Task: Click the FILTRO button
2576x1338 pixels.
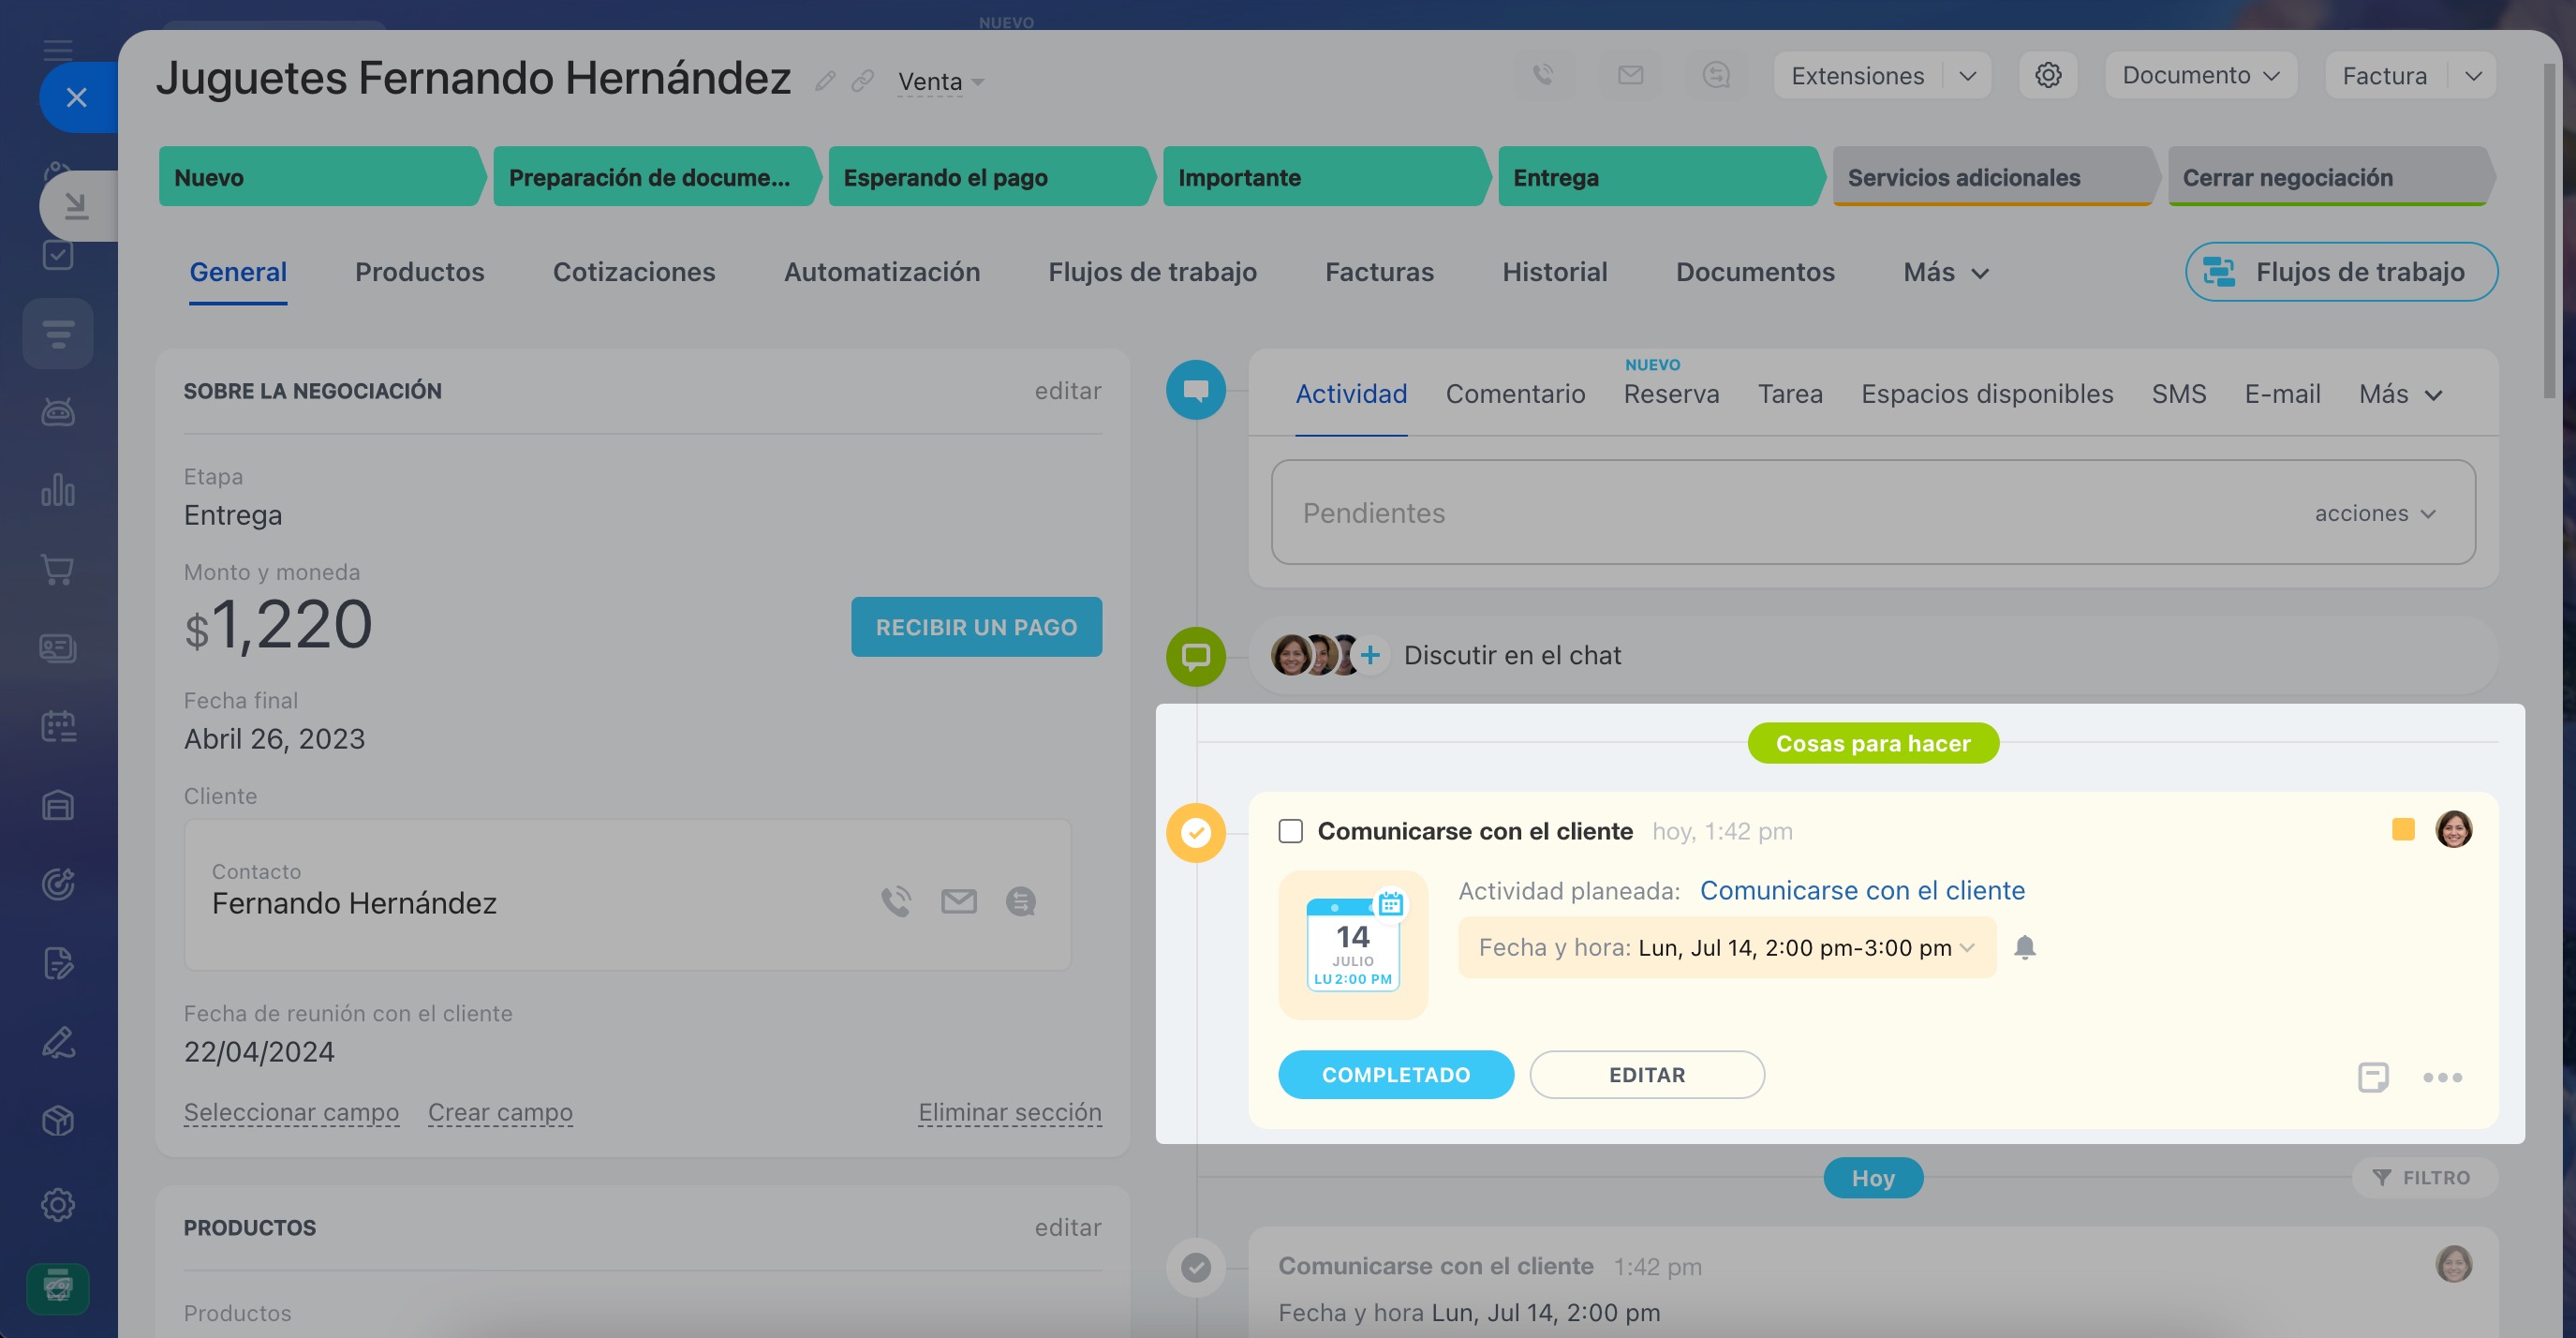Action: [2423, 1178]
